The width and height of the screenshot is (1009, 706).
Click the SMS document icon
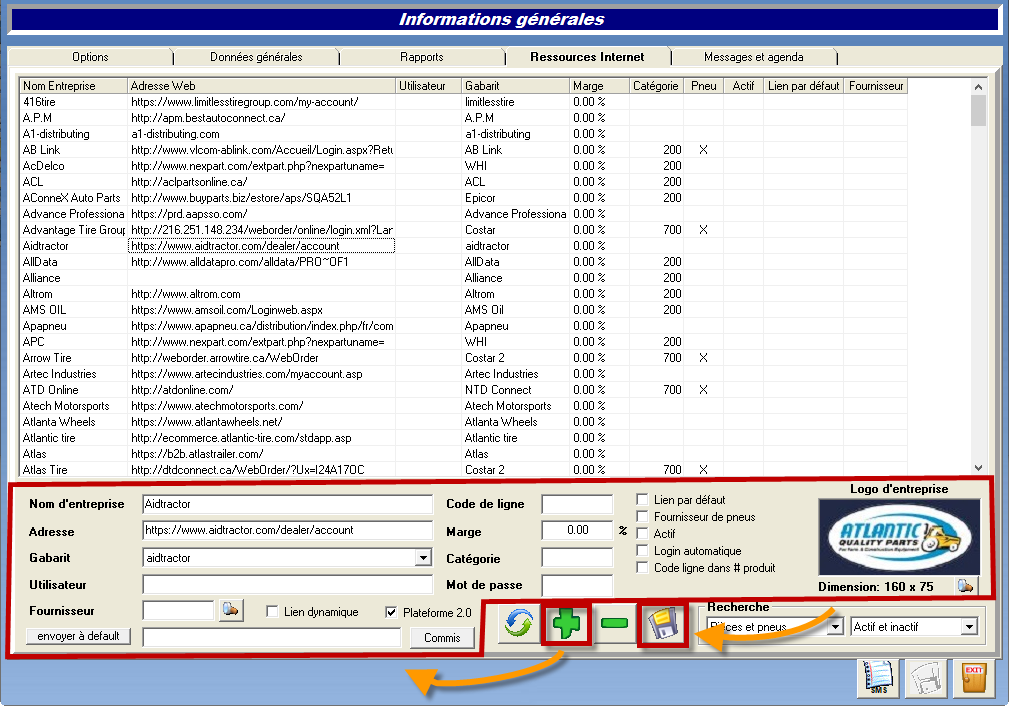(878, 677)
